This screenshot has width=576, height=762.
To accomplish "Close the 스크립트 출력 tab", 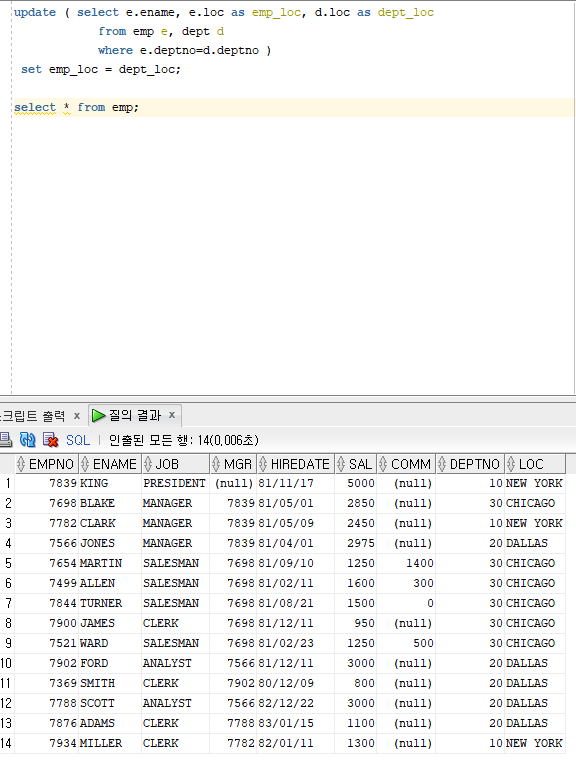I will (x=76, y=416).
